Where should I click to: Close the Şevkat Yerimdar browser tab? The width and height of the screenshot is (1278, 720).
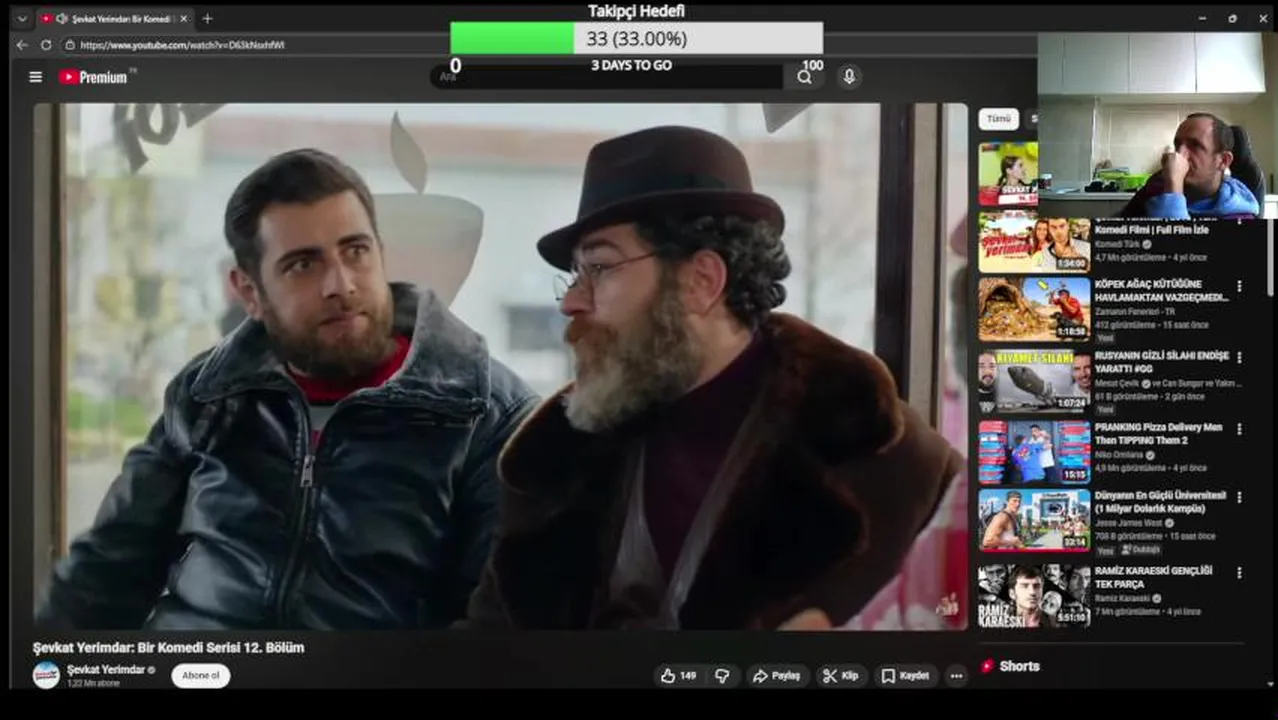(x=183, y=18)
